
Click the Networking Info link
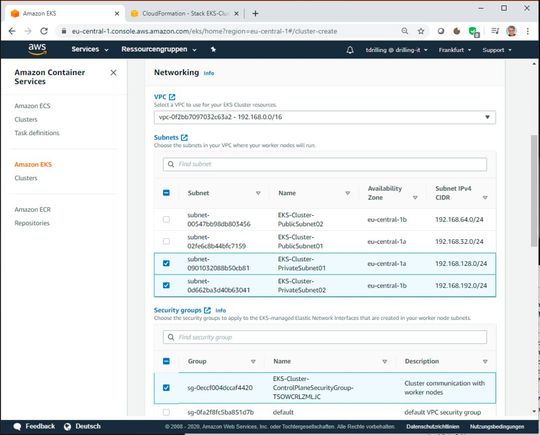[209, 73]
